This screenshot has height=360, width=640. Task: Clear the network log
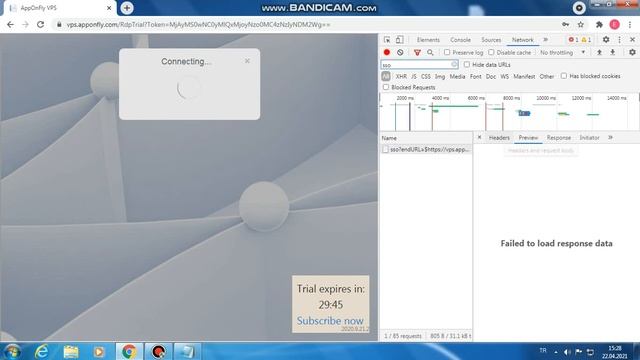coord(400,52)
